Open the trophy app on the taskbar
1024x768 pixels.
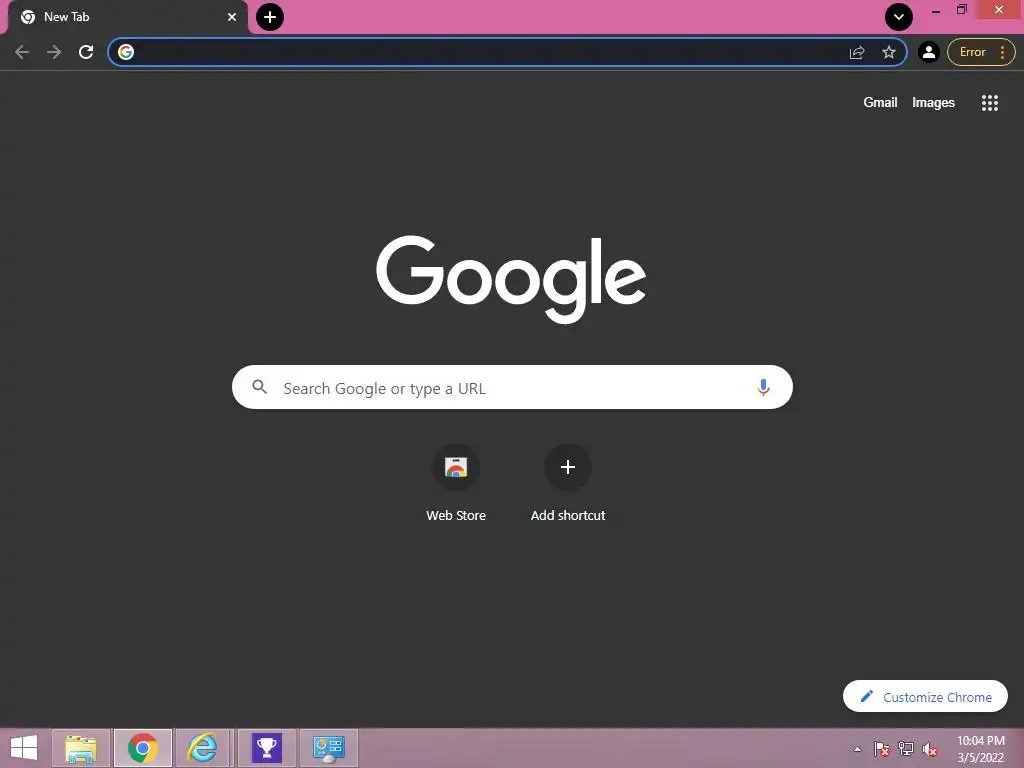pos(266,748)
